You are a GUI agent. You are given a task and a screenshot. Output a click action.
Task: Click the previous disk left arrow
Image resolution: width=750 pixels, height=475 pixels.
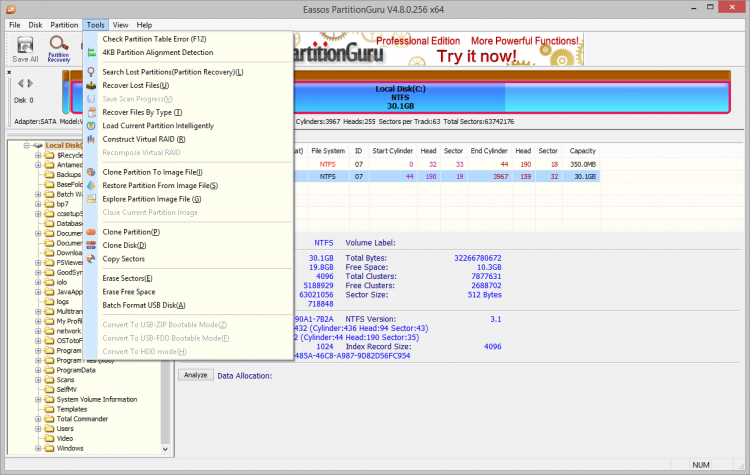(21, 83)
